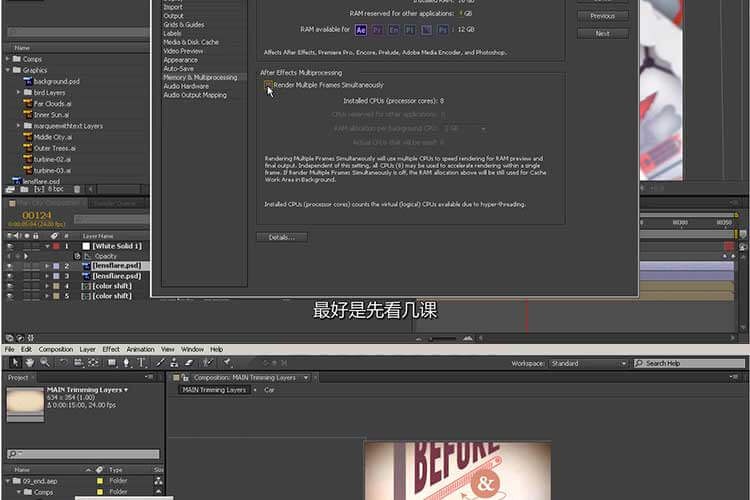Viewport: 750px width, 500px height.
Task: Click the red label swatch of layer 1
Action: (56, 246)
